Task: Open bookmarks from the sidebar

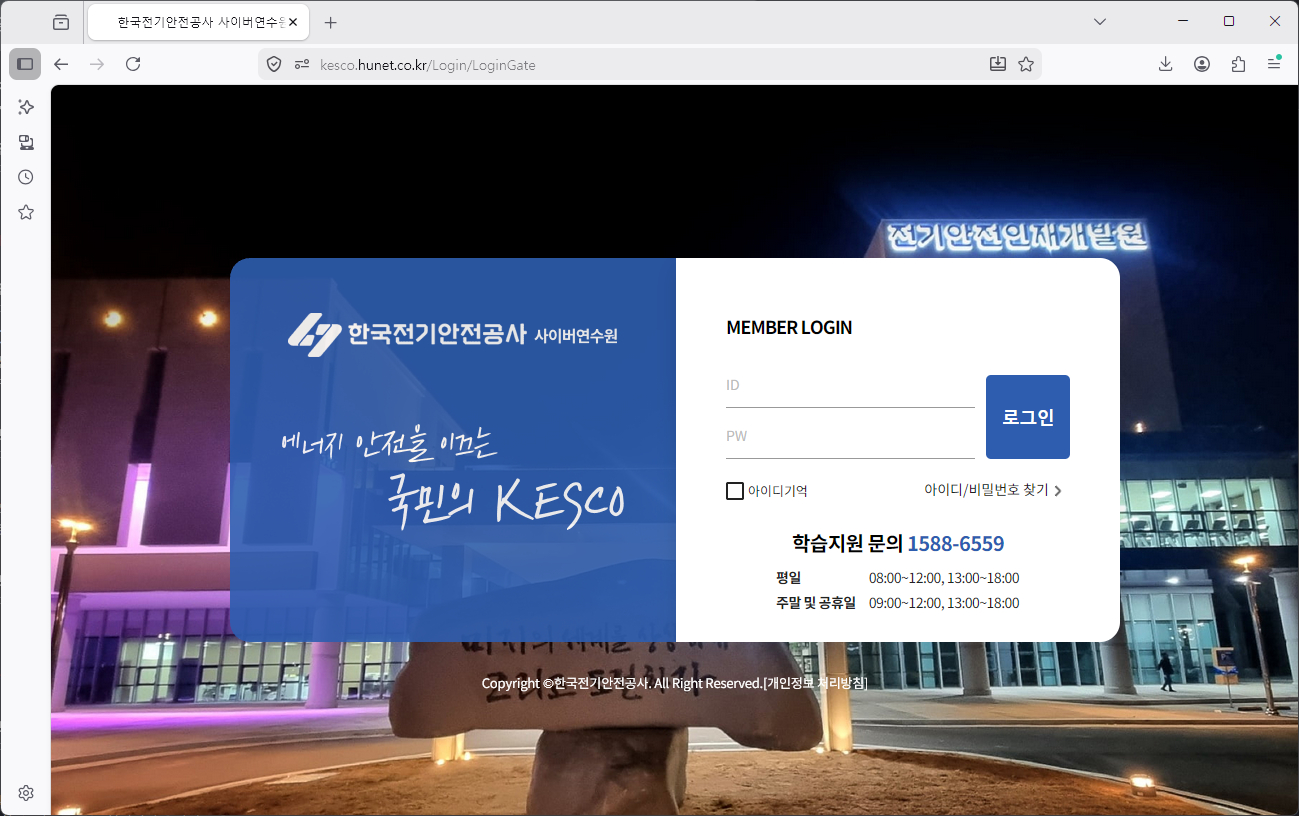Action: tap(26, 212)
